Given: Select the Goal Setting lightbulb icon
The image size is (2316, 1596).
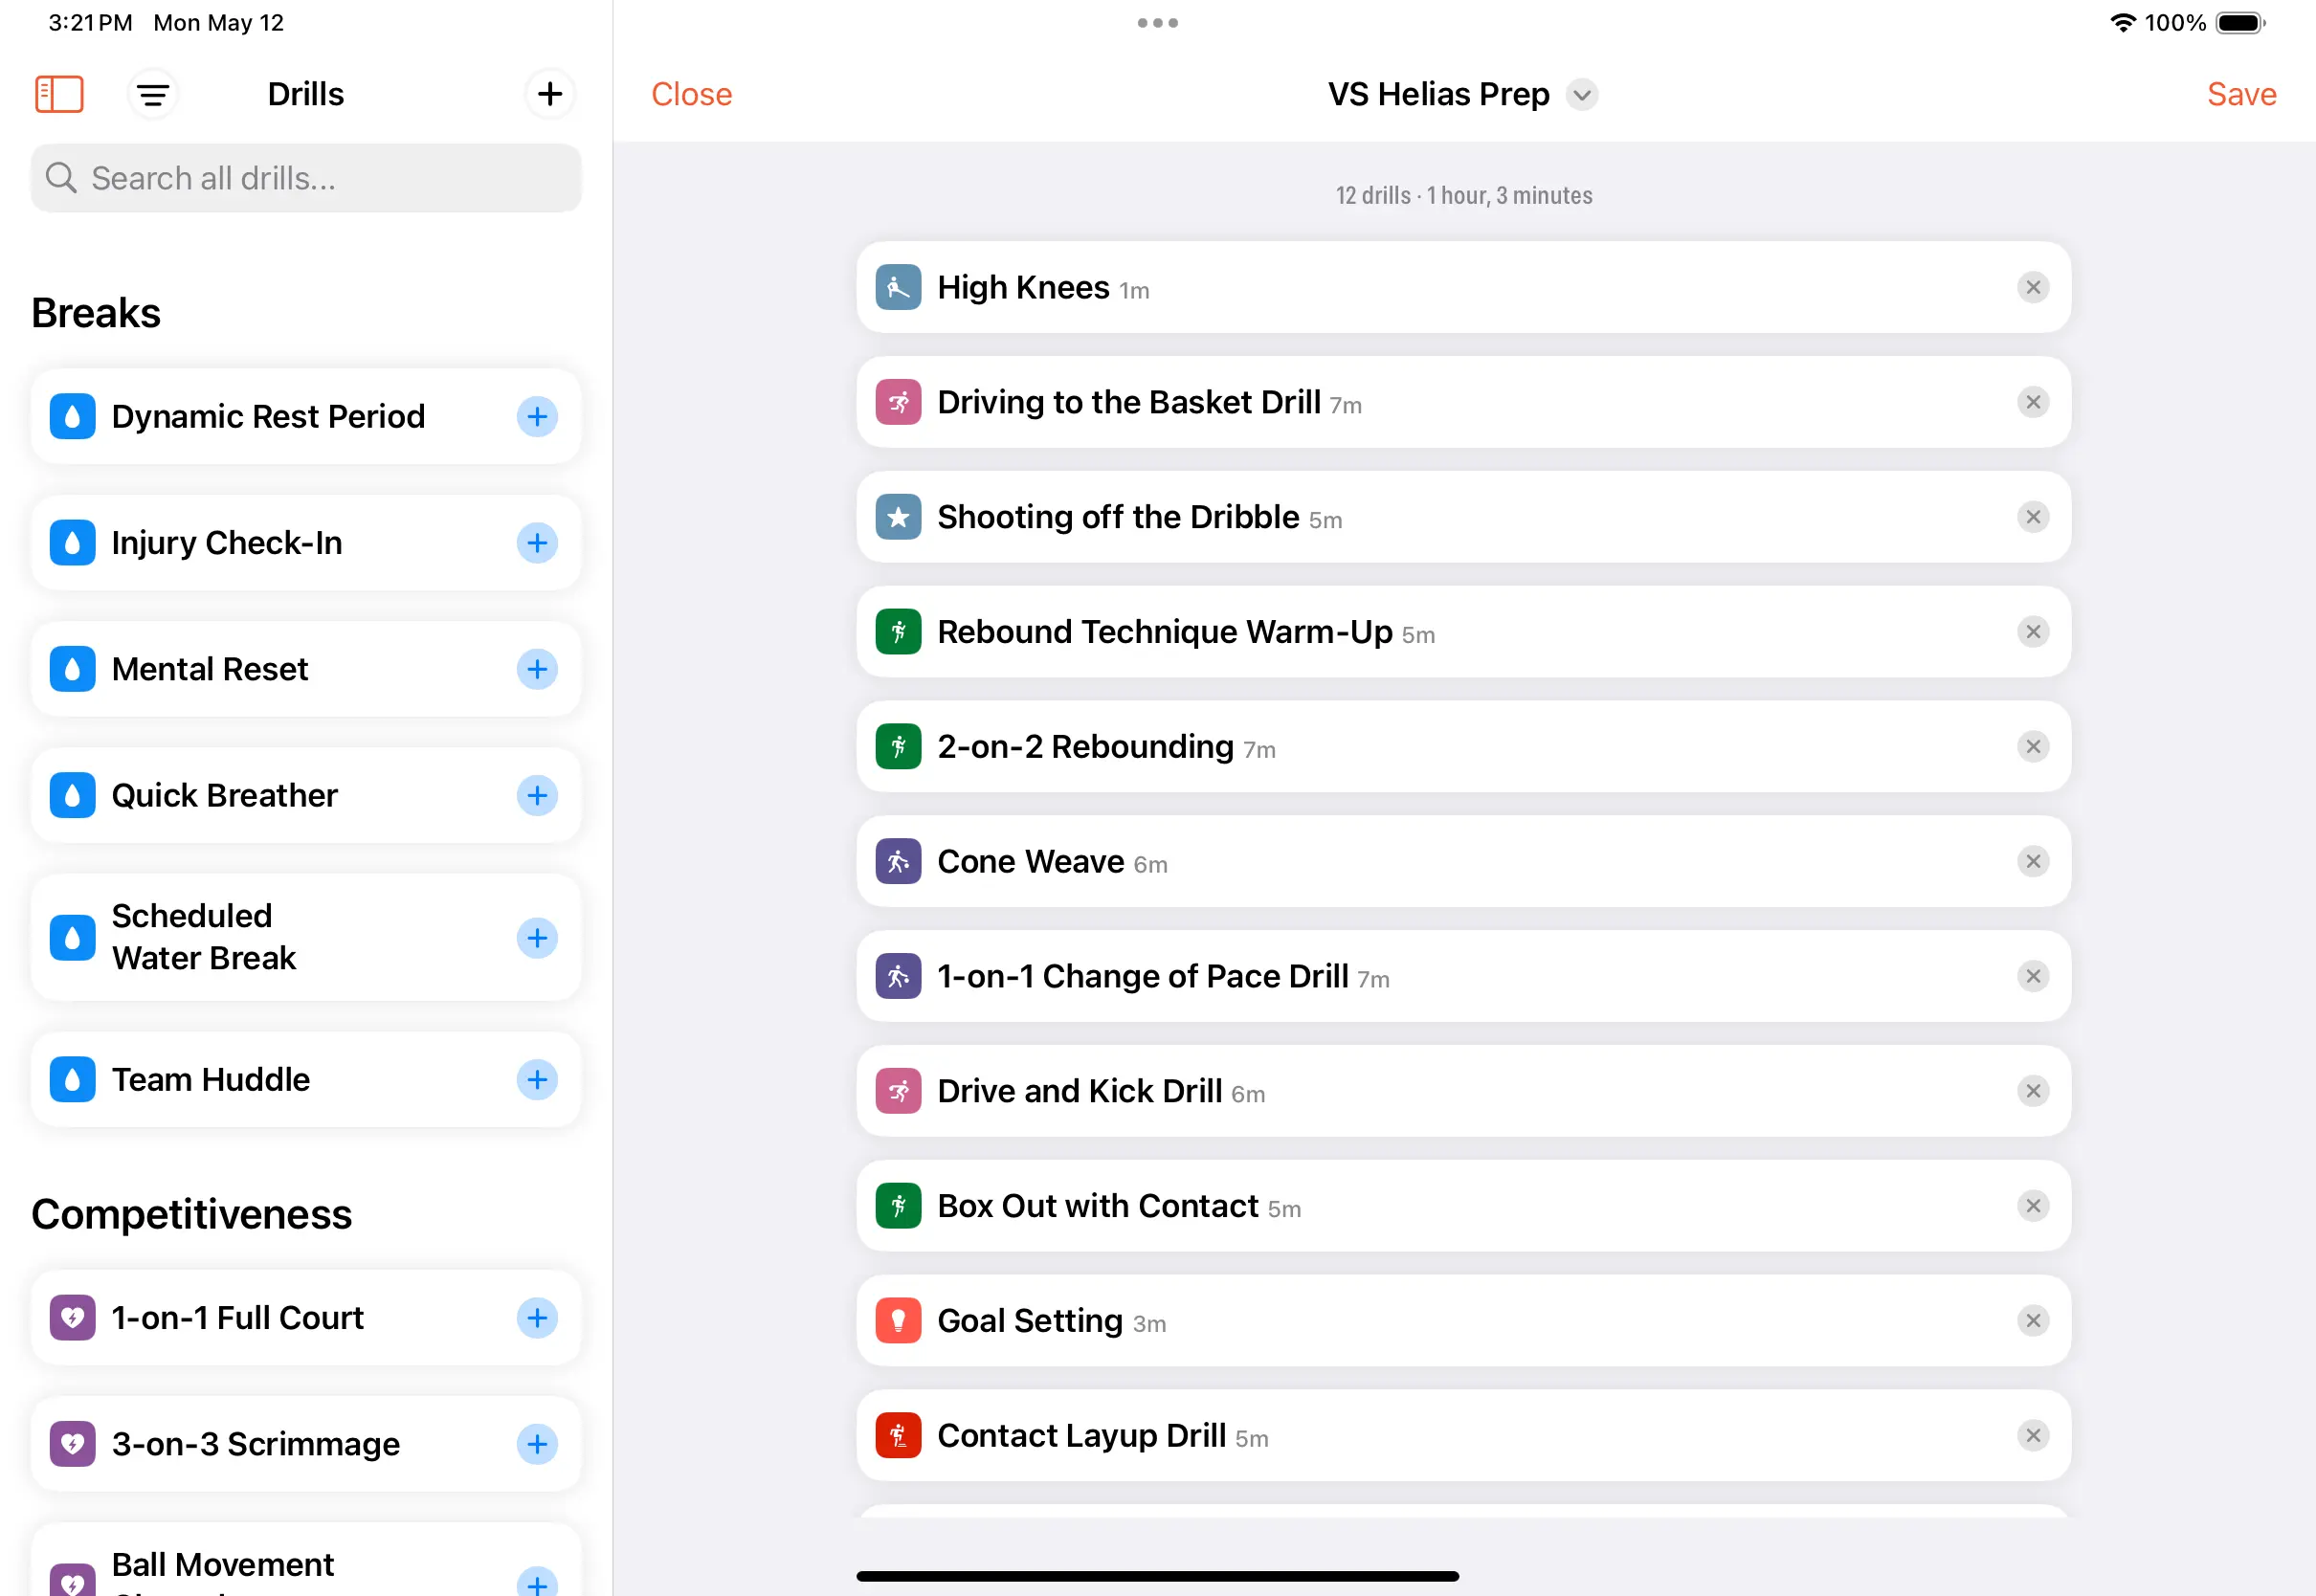Looking at the screenshot, I should 898,1321.
